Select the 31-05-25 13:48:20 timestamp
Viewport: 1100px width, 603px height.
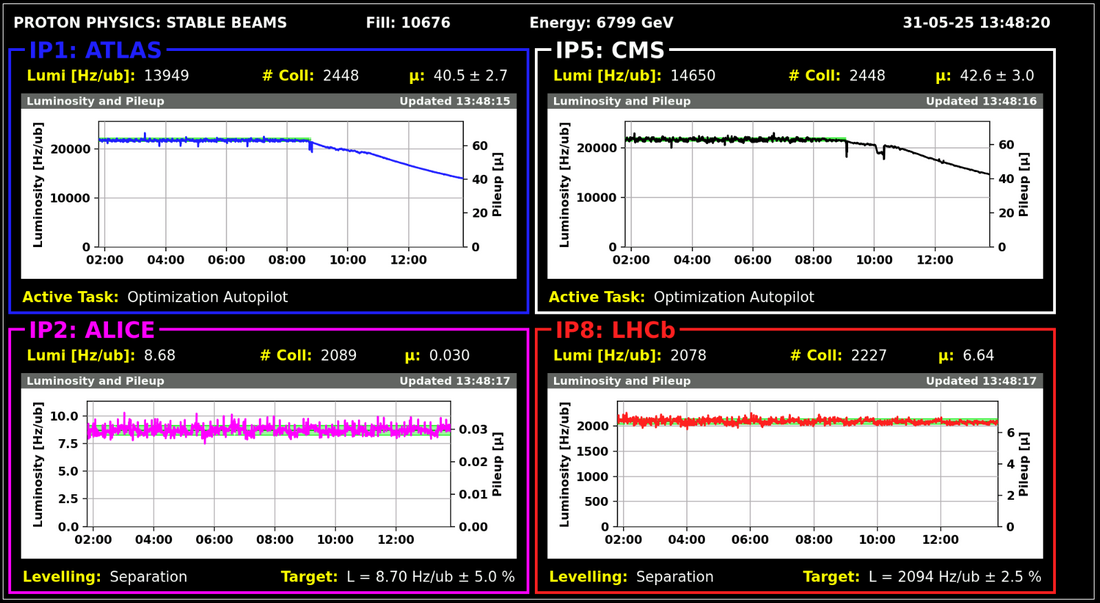(977, 23)
